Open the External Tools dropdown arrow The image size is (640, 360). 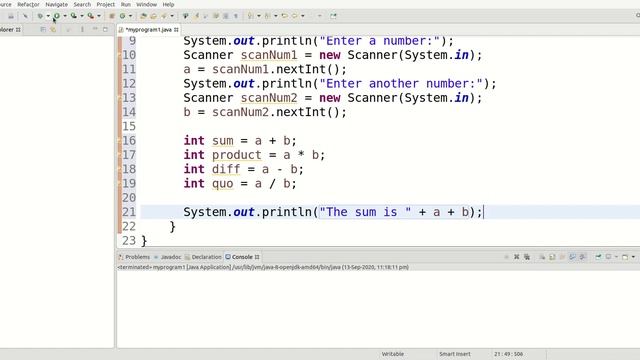(99, 16)
